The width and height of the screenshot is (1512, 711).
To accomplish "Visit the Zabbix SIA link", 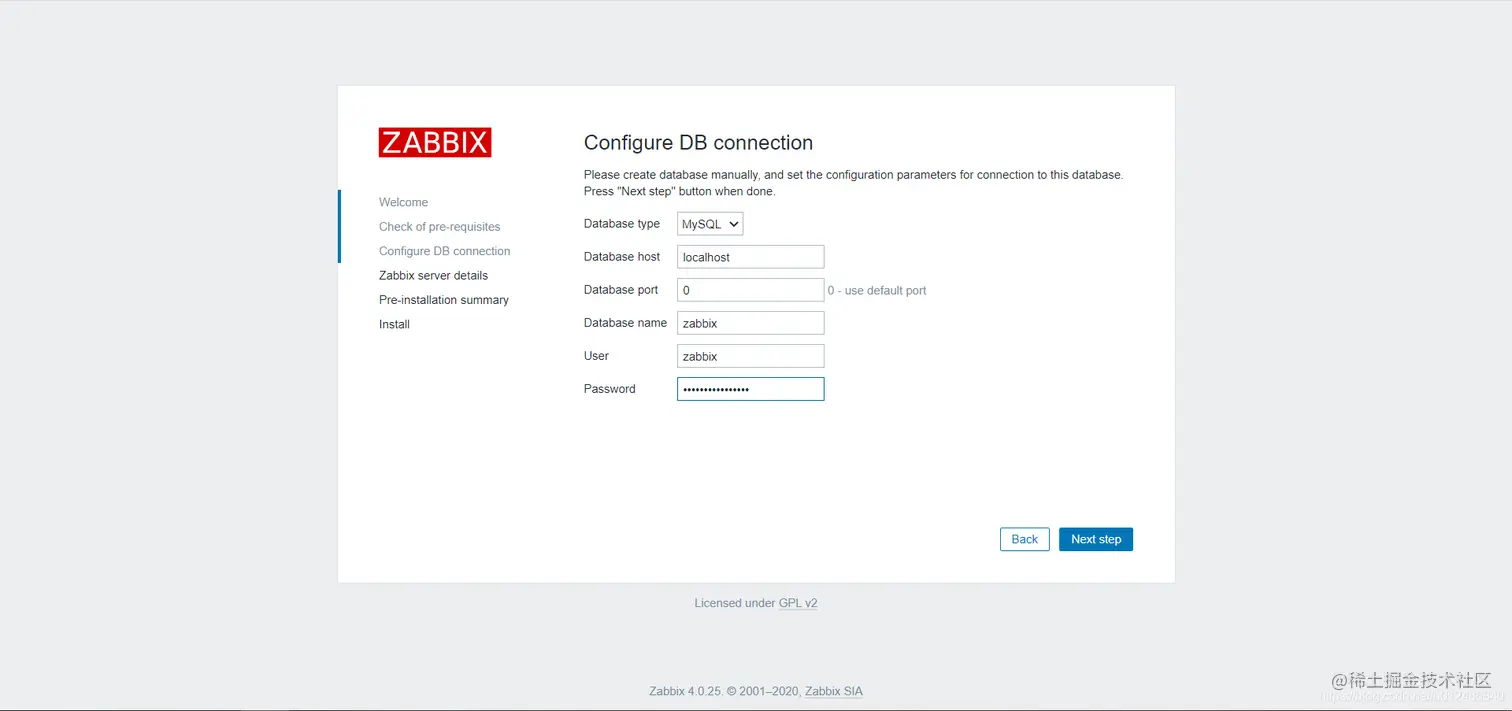I will click(834, 691).
